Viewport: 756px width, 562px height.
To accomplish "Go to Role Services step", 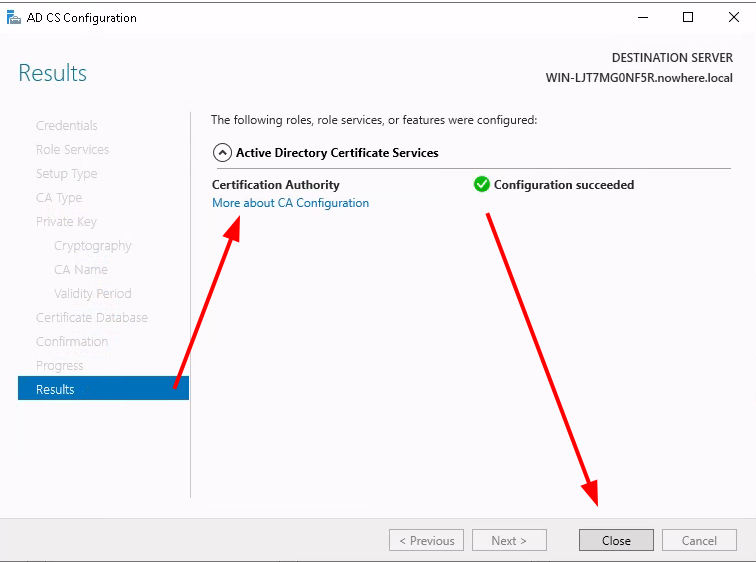I will pyautogui.click(x=72, y=149).
